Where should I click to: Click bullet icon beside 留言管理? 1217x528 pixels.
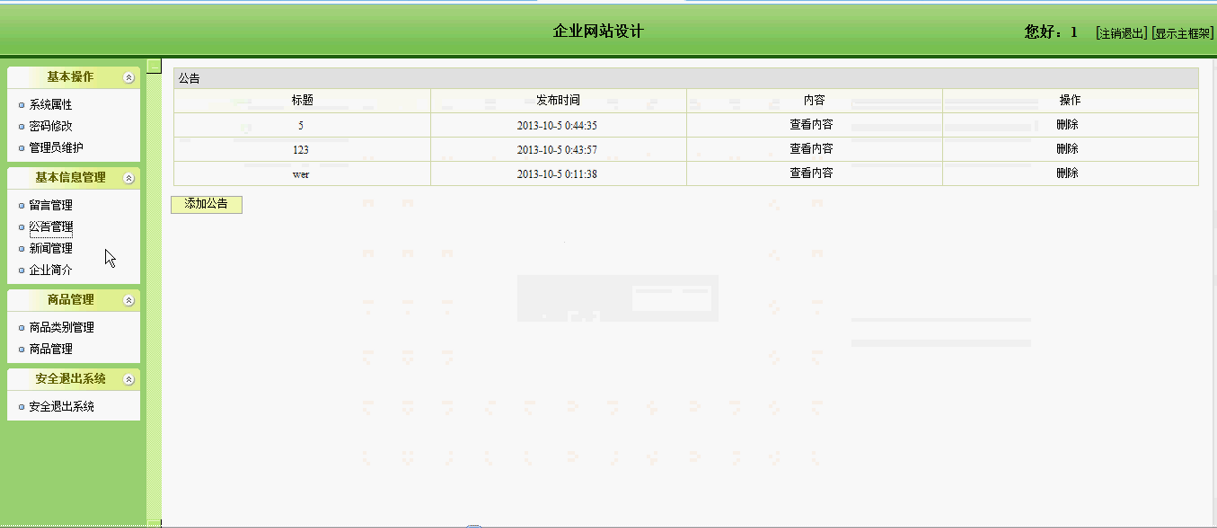click(x=21, y=206)
